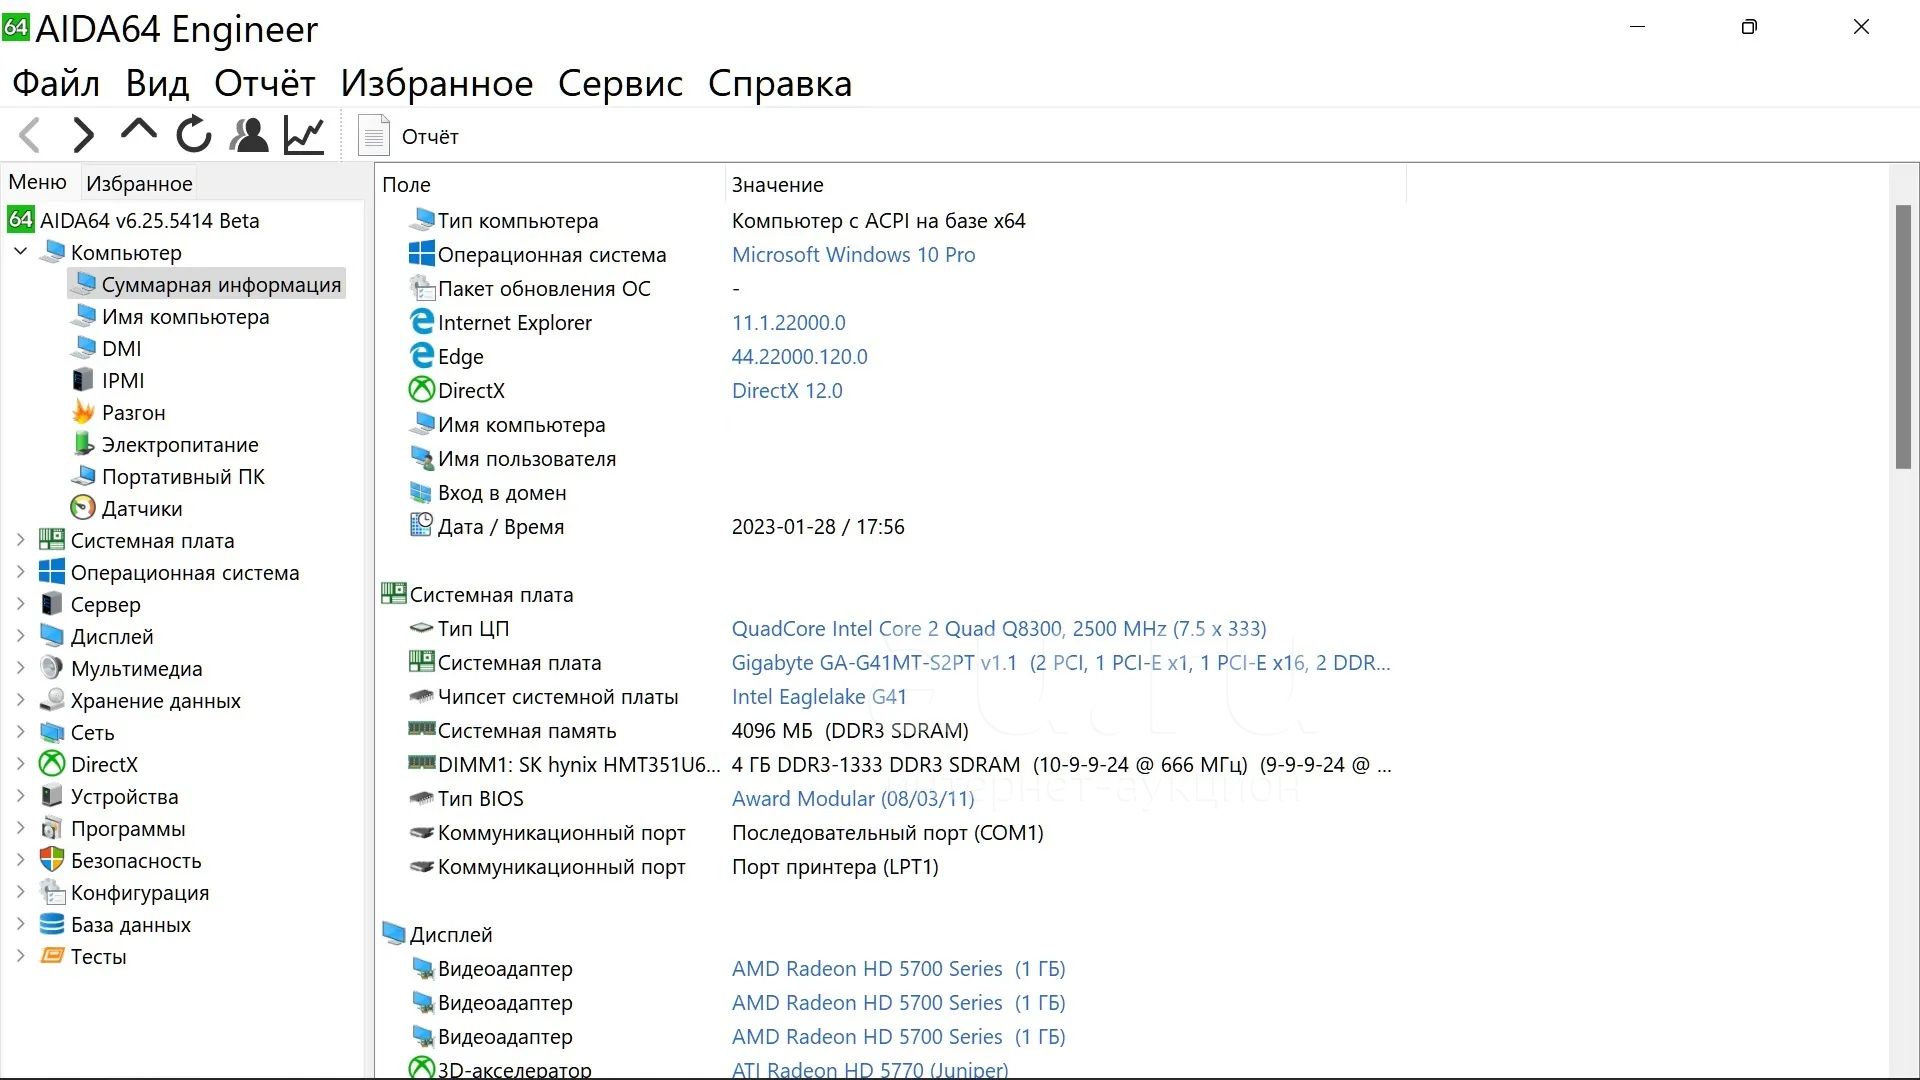1920x1080 pixels.
Task: Expand the Сеть tree node
Action: [x=21, y=732]
